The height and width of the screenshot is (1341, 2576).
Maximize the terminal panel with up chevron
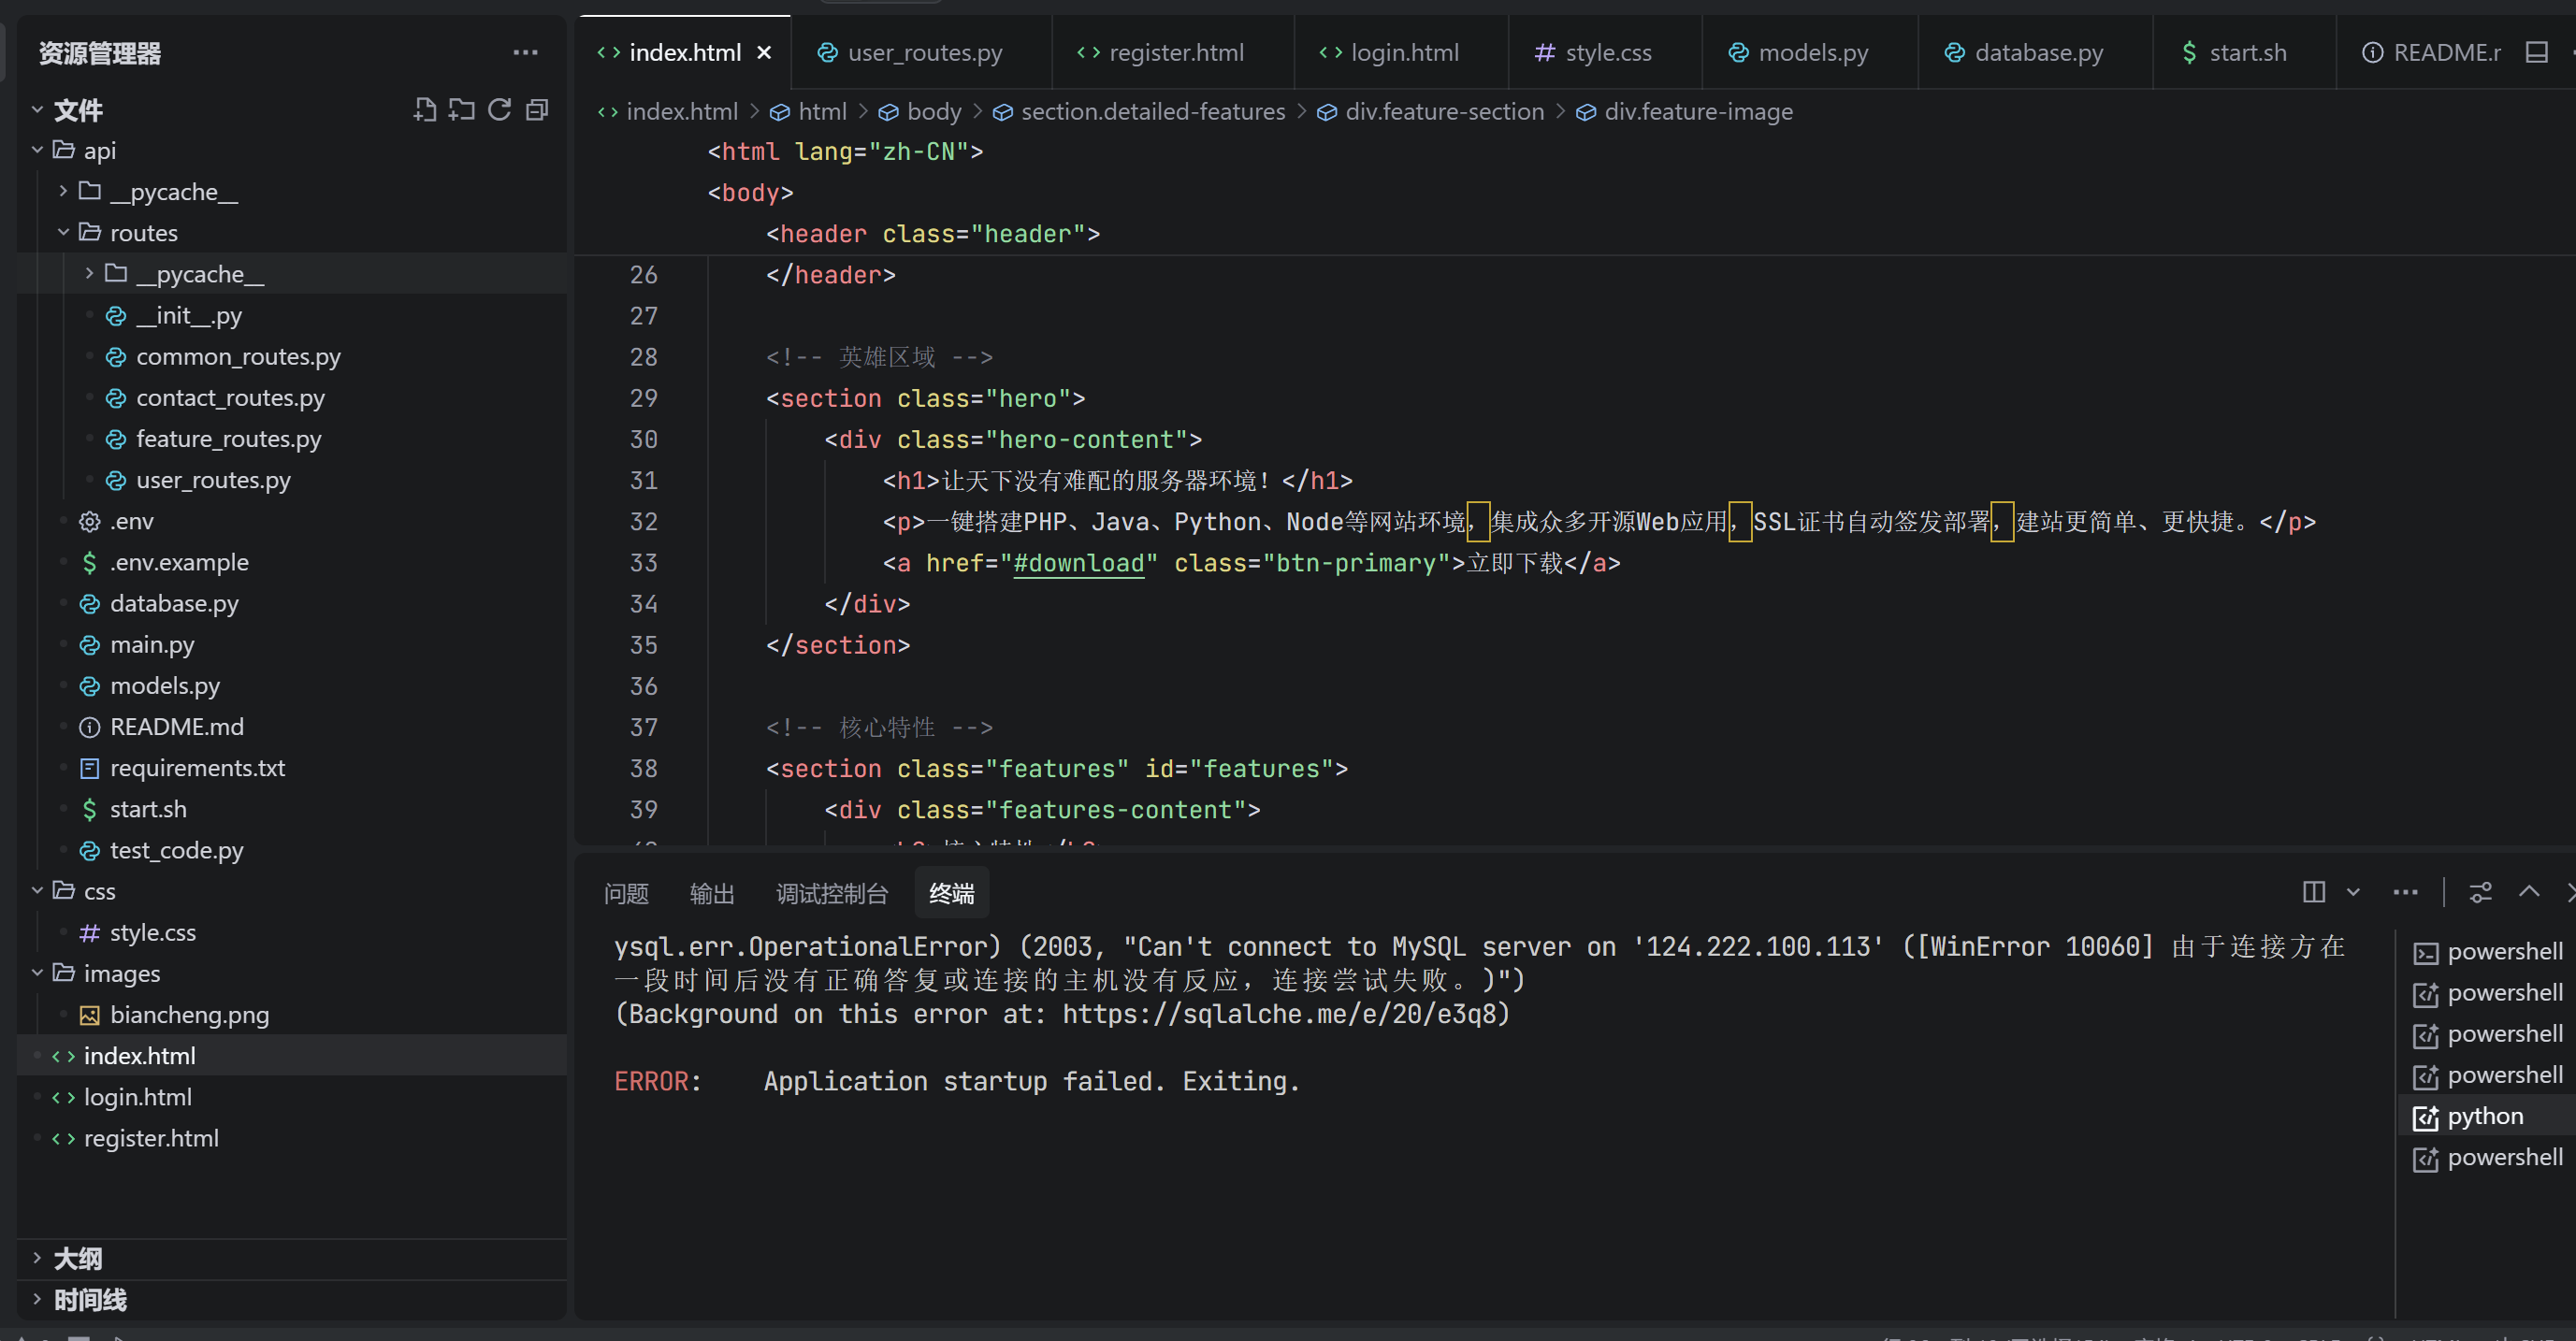tap(2529, 892)
